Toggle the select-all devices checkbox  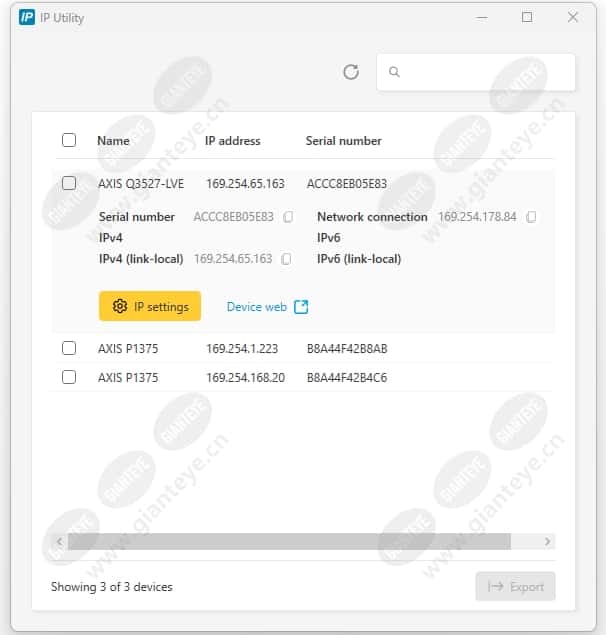(x=69, y=140)
